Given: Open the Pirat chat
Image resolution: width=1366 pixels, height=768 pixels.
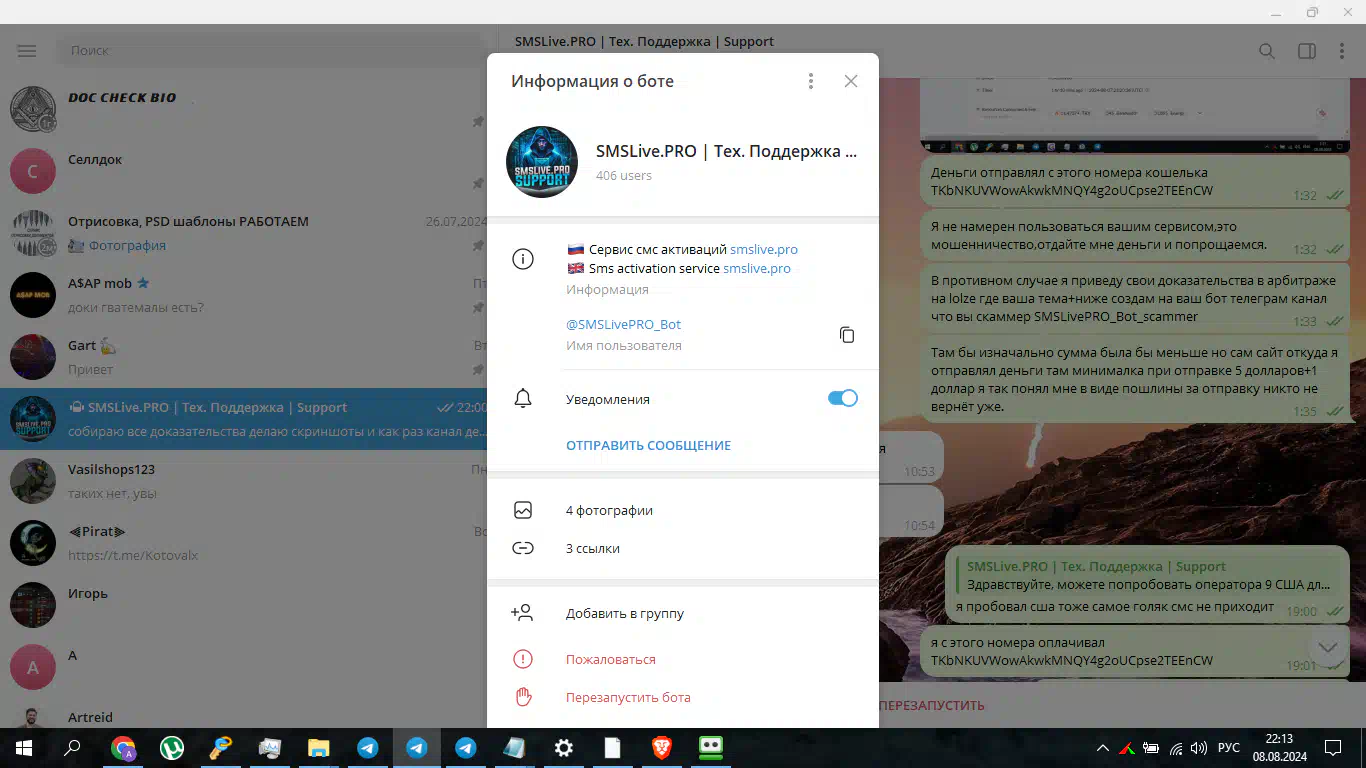Looking at the screenshot, I should tap(243, 543).
